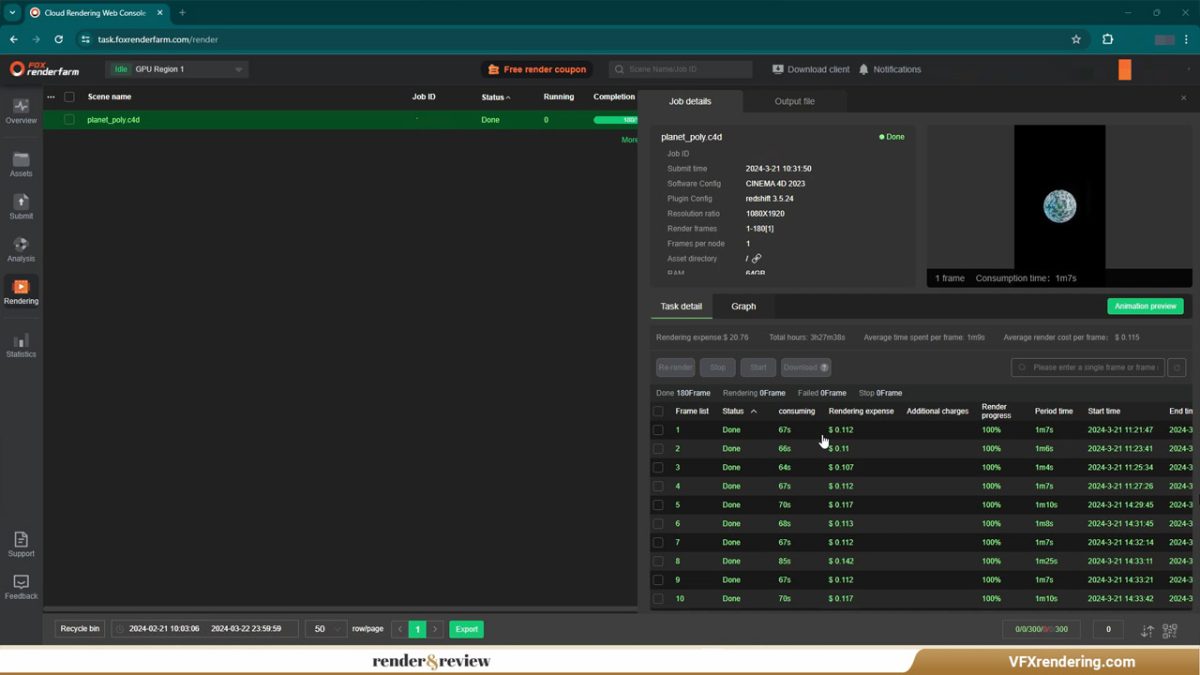Open the Analysis sidebar icon
Viewport: 1200px width, 675px height.
tap(21, 245)
